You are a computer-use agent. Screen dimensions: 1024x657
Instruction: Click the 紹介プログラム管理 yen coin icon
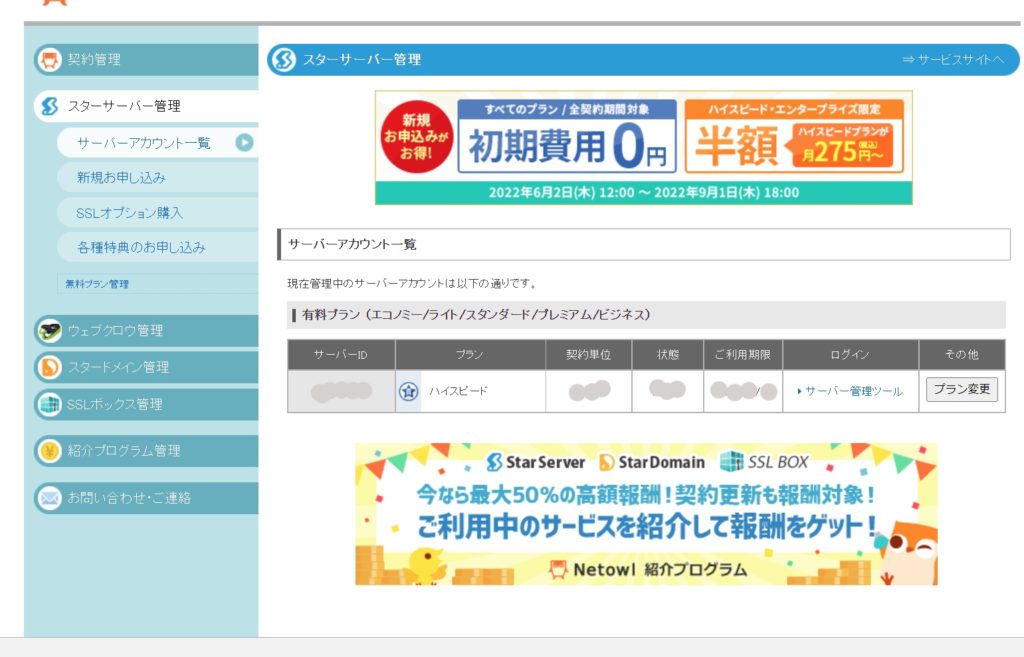point(49,451)
